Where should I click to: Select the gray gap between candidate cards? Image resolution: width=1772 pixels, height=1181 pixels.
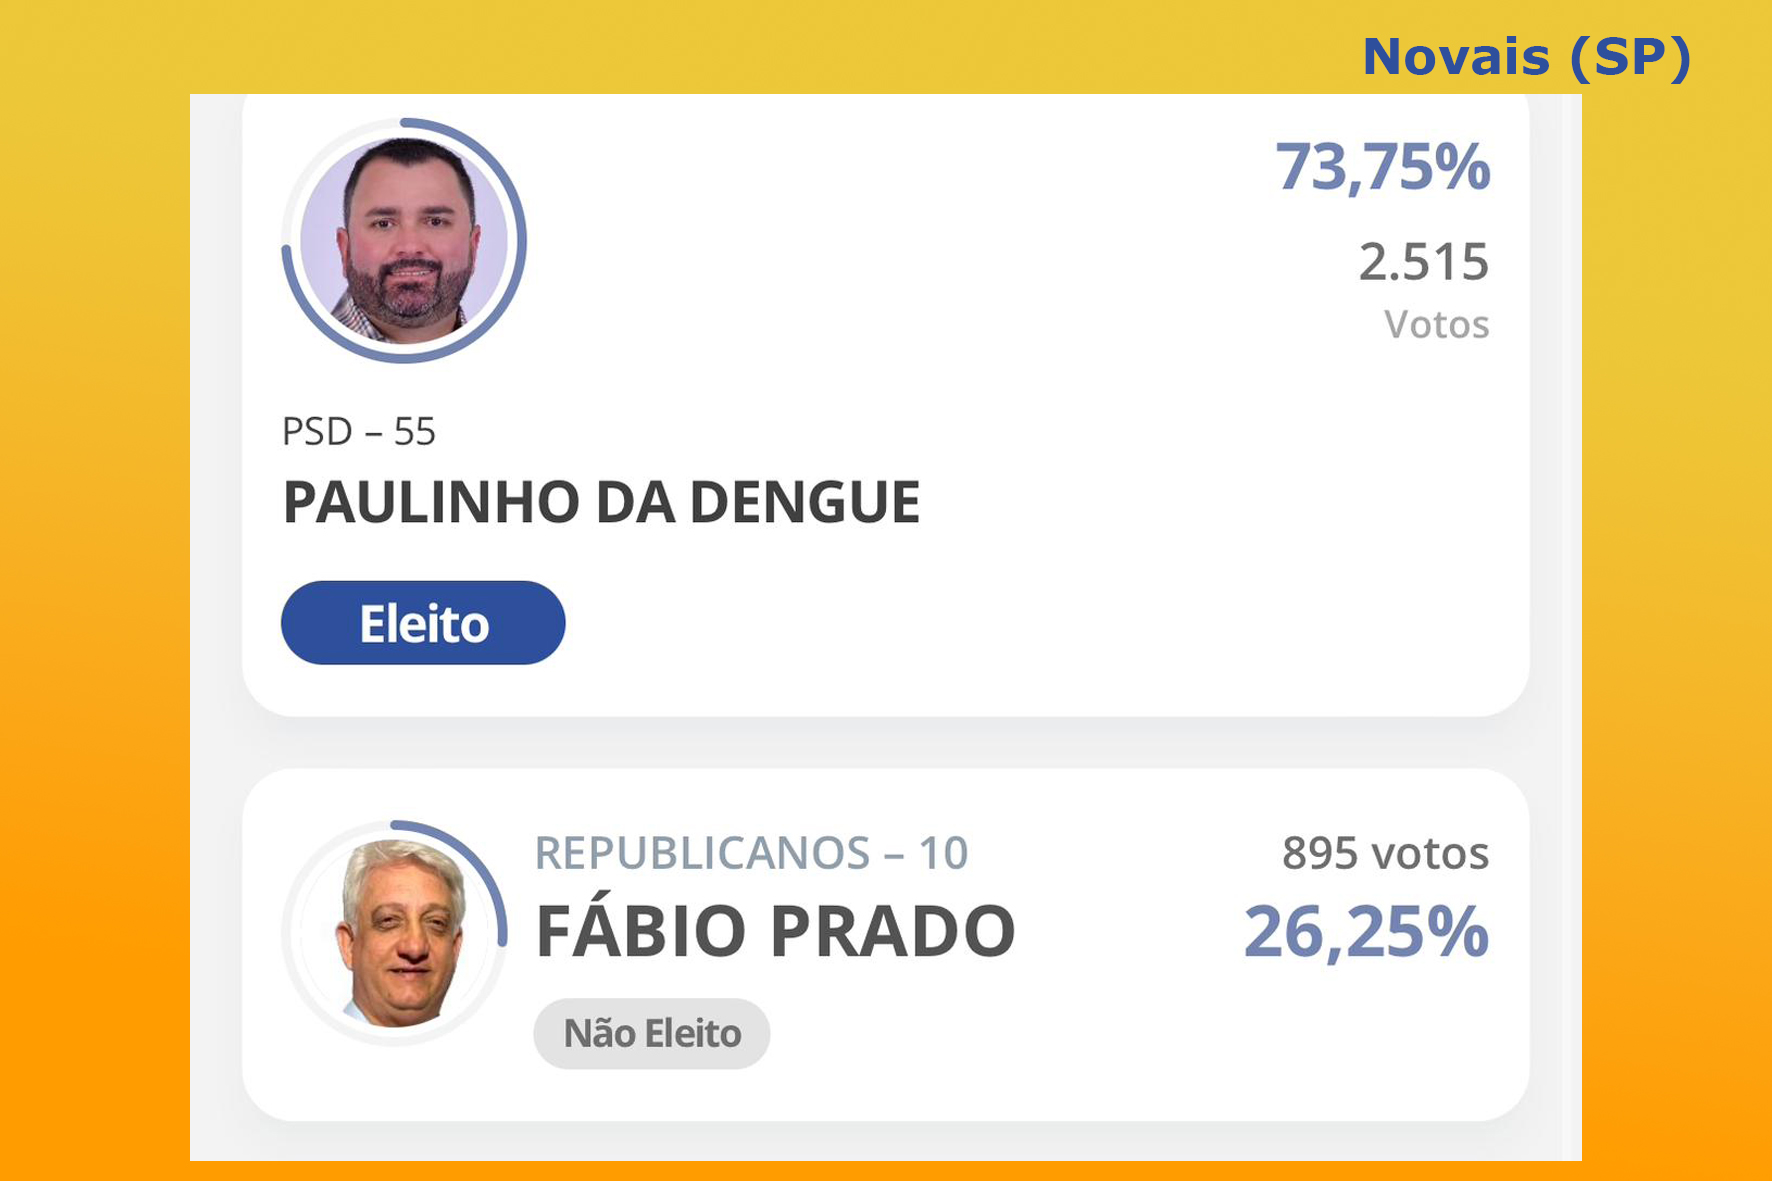point(886,742)
